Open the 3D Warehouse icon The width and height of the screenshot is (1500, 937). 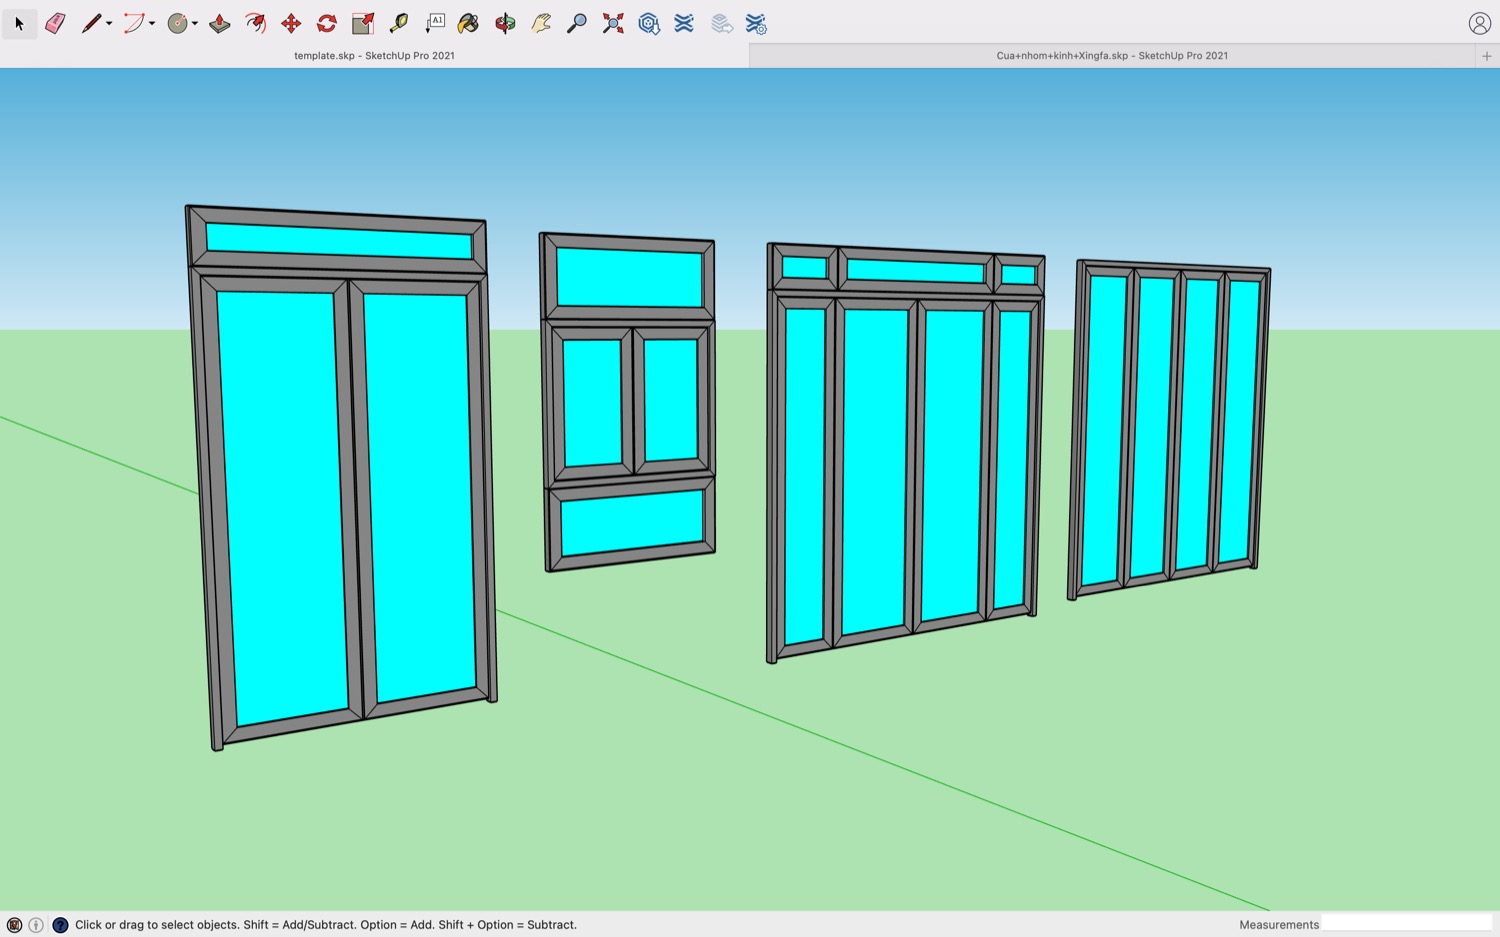tap(649, 23)
